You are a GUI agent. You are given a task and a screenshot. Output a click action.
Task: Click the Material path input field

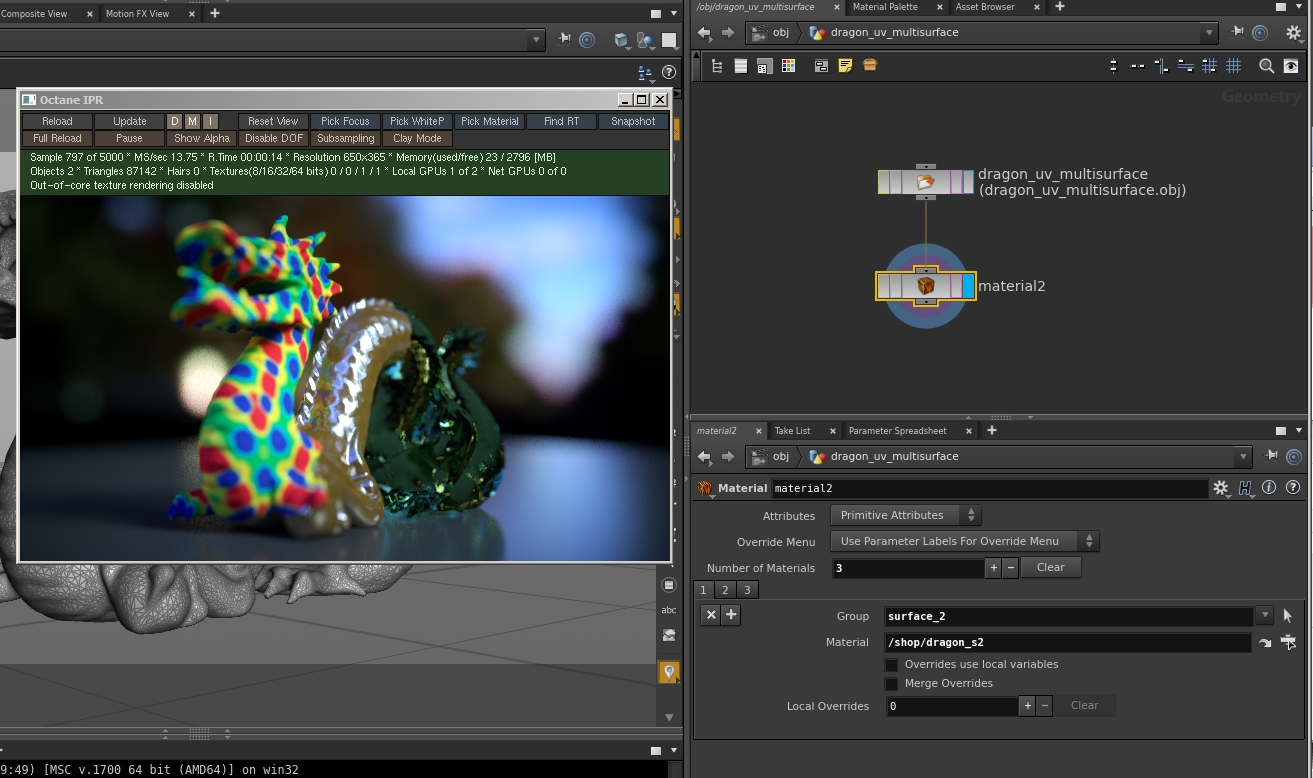point(1068,643)
